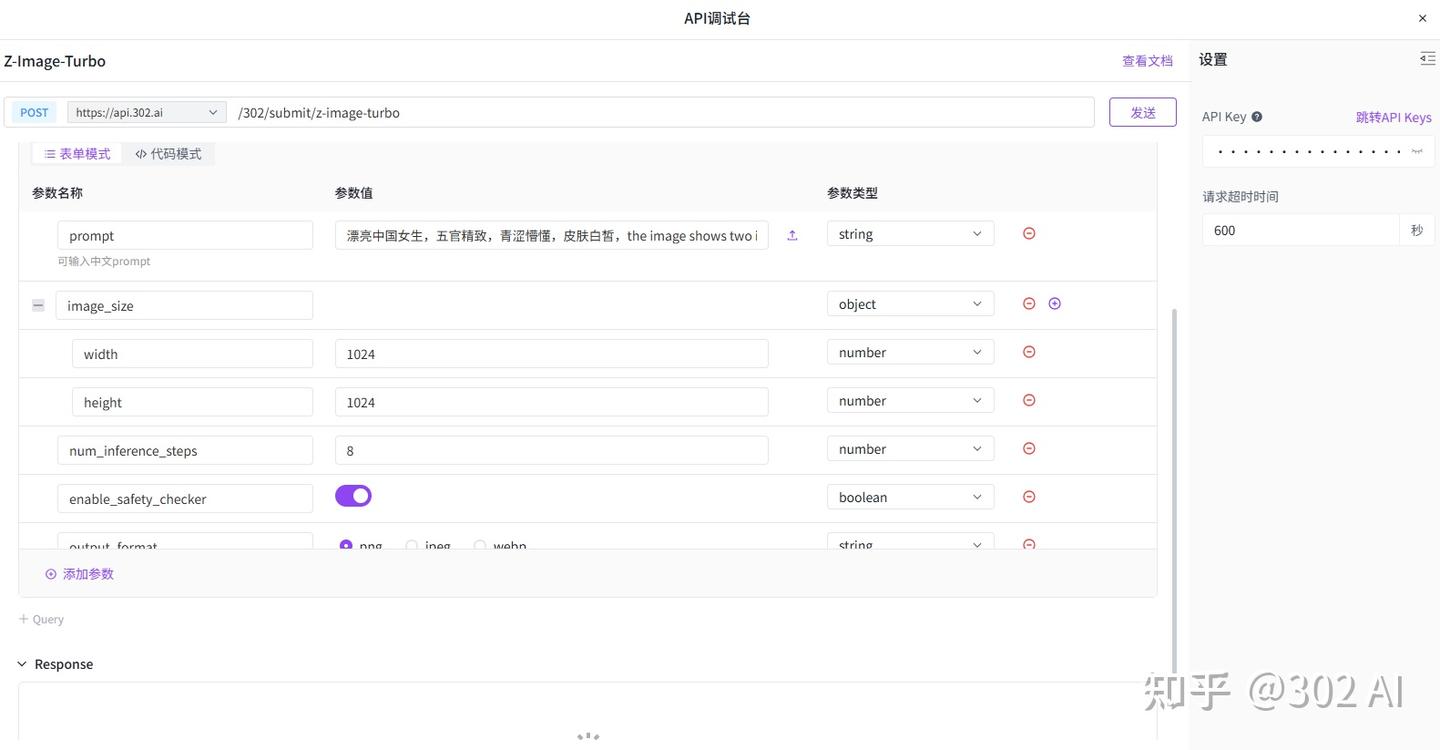Open 查看文档 documentation link
Screen dimensions: 1440x750
(x=1147, y=60)
